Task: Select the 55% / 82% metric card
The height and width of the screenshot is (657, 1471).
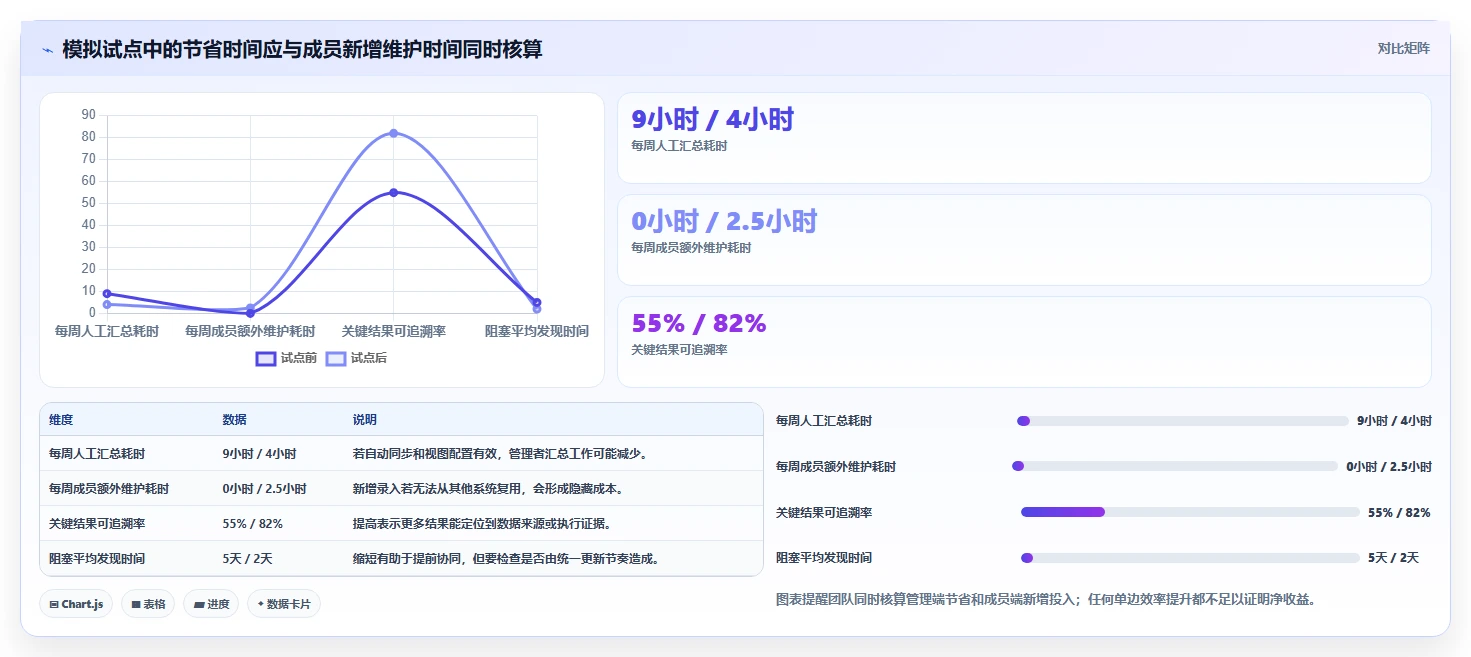Action: coord(1024,342)
